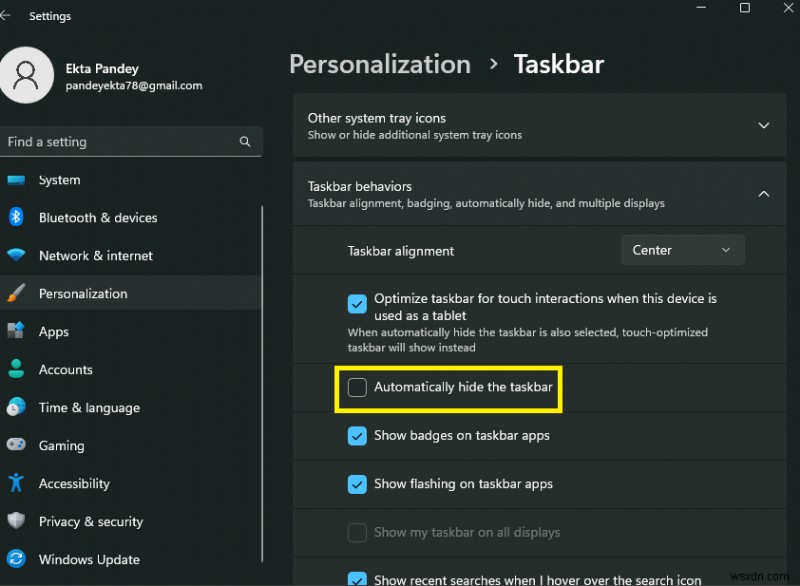Select the Accounts section icon
The width and height of the screenshot is (800, 586).
click(17, 369)
